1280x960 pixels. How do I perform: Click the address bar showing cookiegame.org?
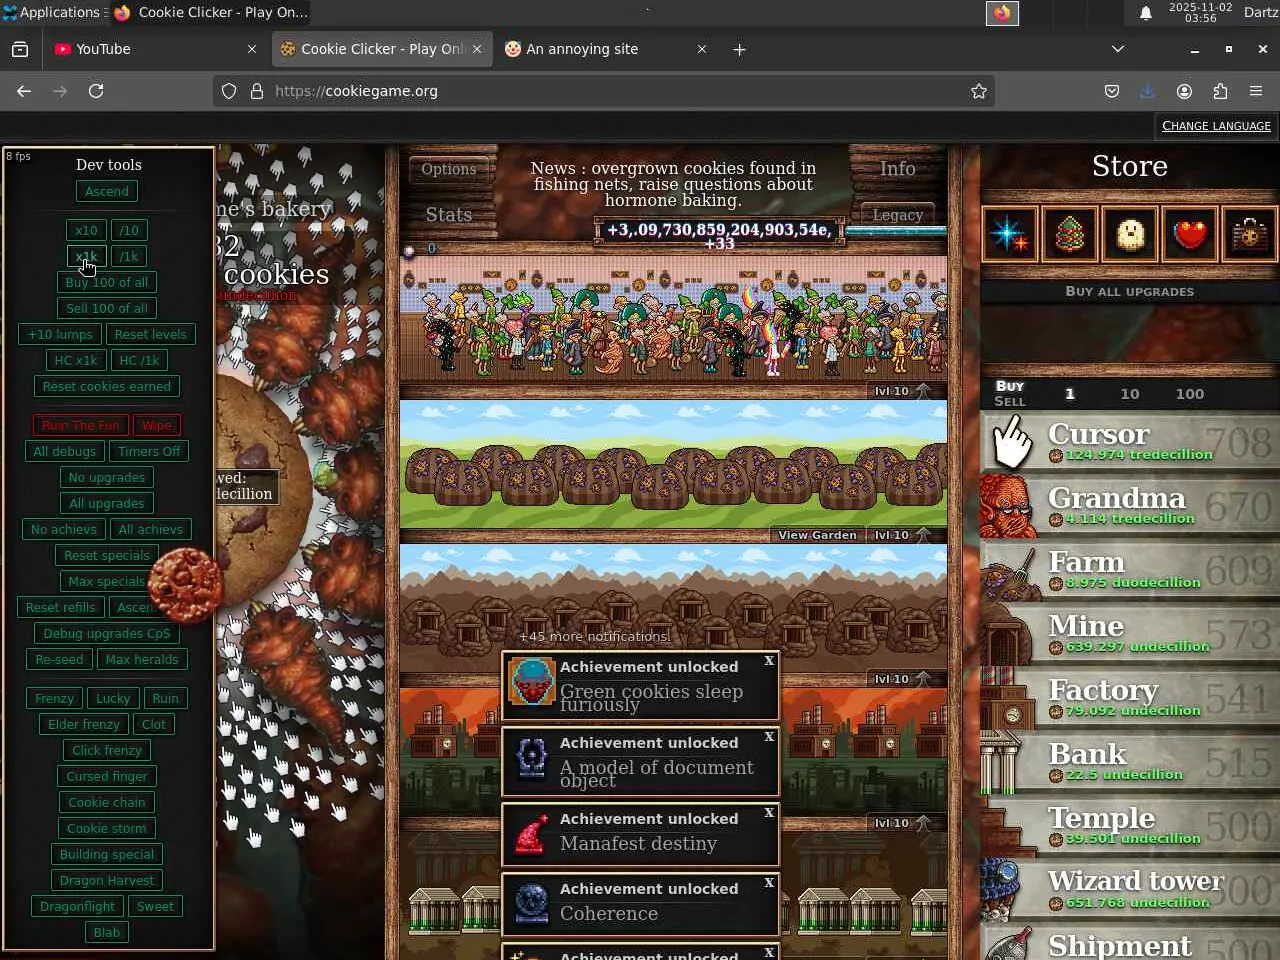[x=603, y=91]
